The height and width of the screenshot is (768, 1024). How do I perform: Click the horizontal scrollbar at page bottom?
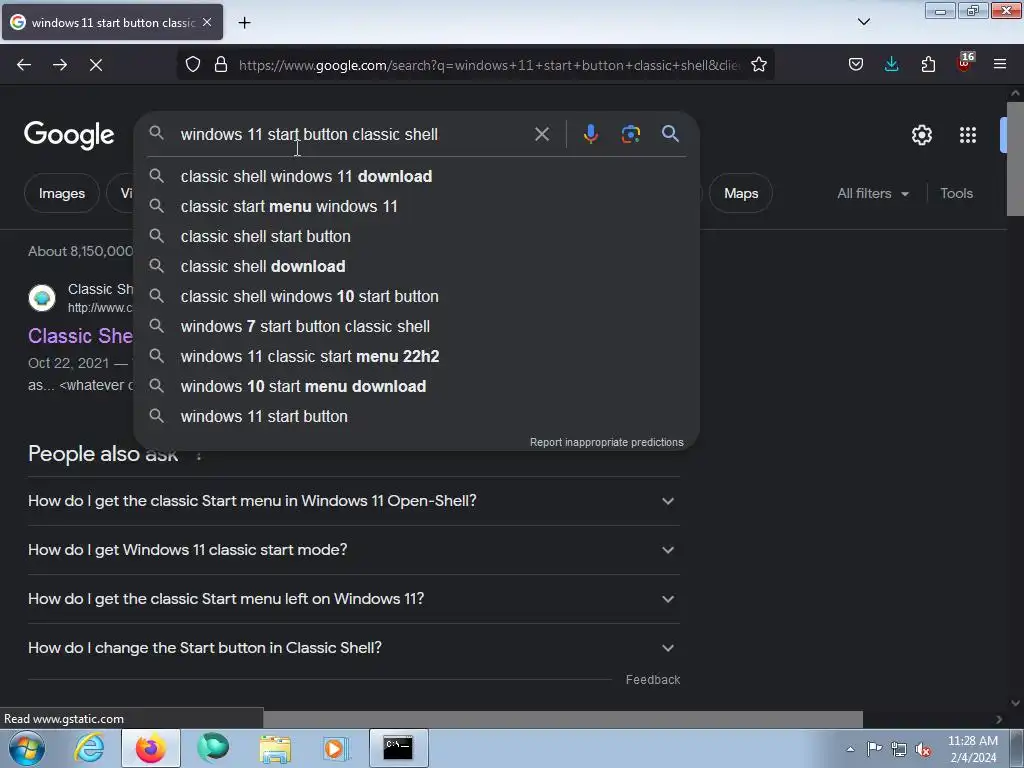[563, 719]
